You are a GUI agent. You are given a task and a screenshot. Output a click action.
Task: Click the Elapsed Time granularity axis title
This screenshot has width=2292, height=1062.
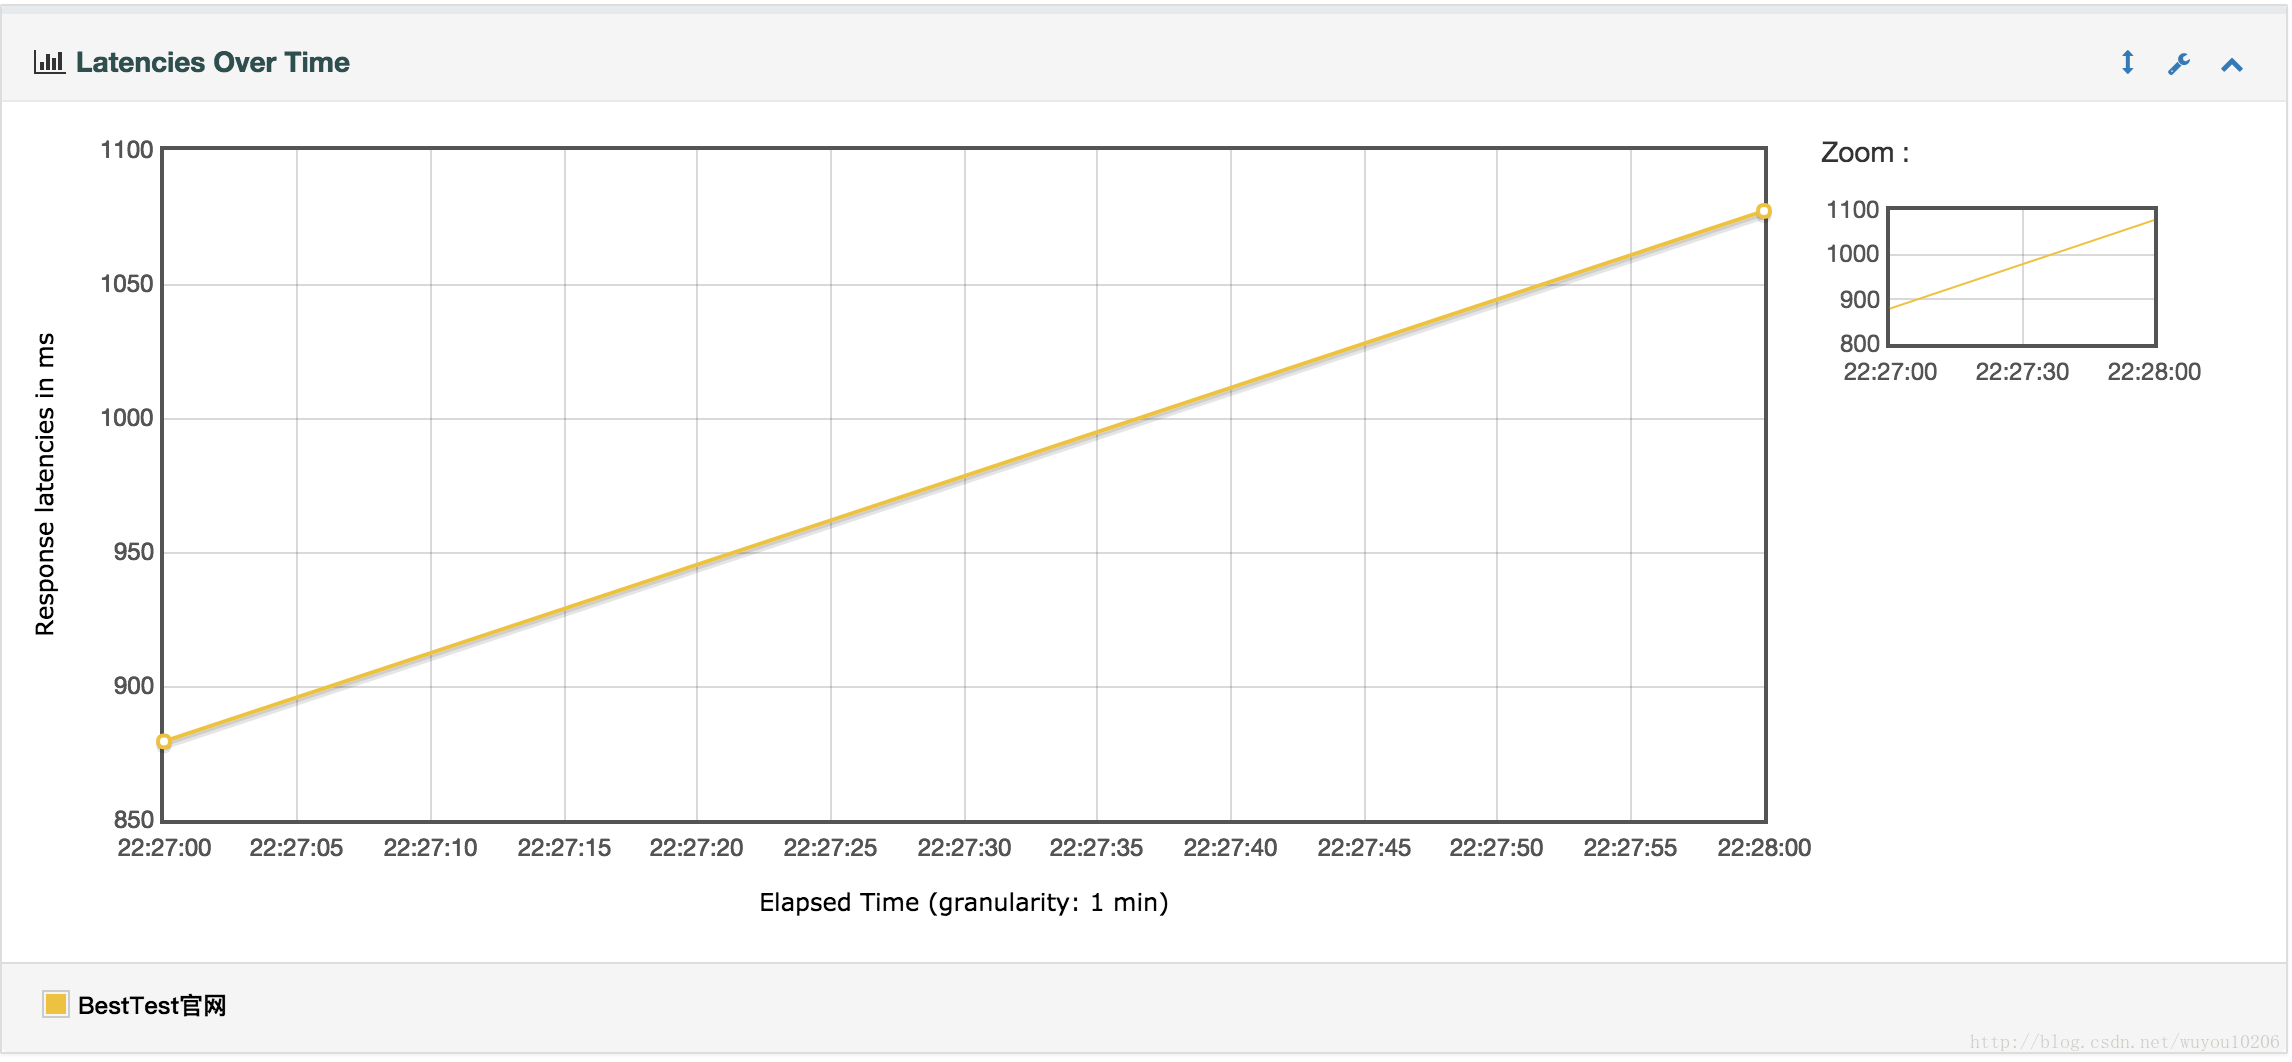pyautogui.click(x=964, y=902)
